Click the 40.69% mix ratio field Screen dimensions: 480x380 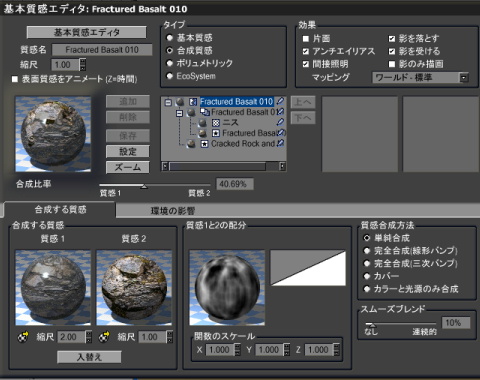(x=235, y=184)
